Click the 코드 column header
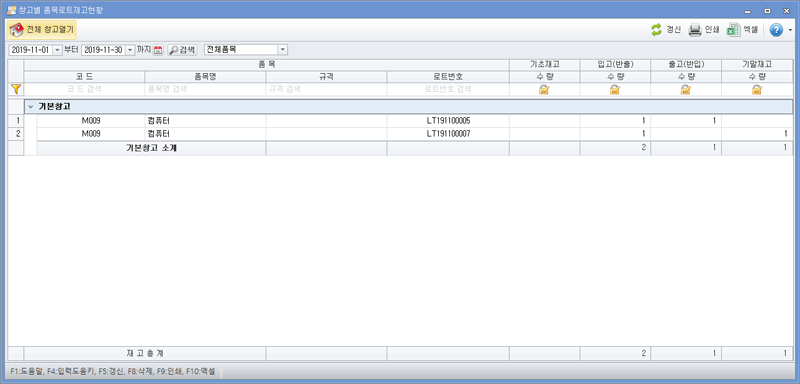Viewport: 800px width, 384px height. (x=85, y=76)
